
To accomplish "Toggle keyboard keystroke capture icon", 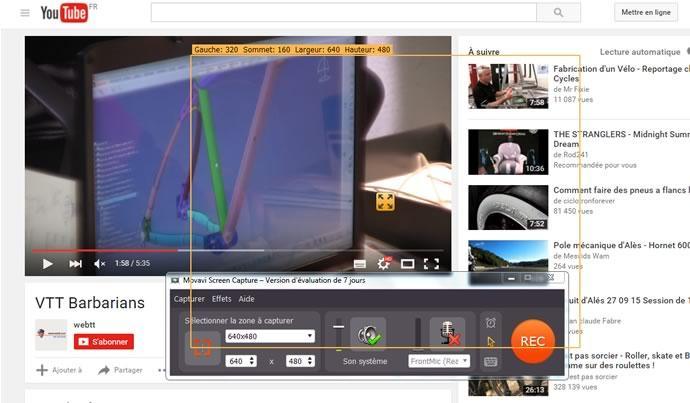I will 491,362.
